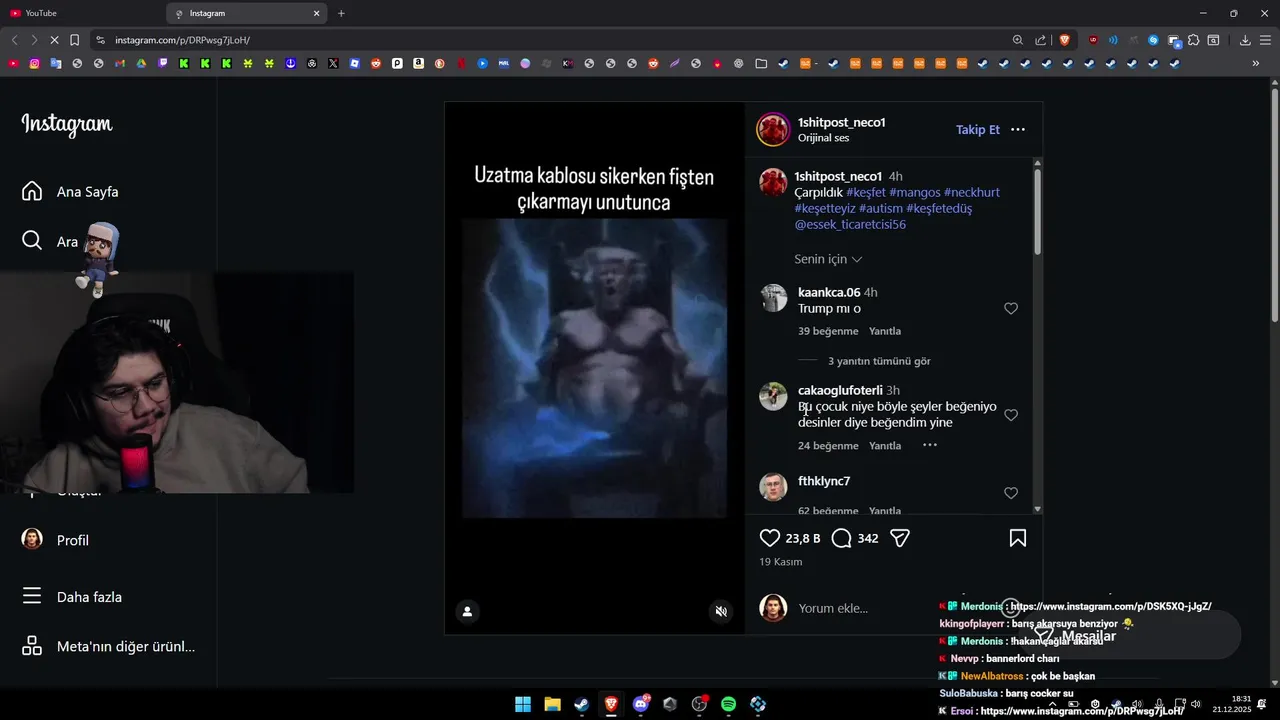Screen dimensions: 1280x720
Task: Open more options on cakaoglufoterli's comment
Action: [x=930, y=445]
